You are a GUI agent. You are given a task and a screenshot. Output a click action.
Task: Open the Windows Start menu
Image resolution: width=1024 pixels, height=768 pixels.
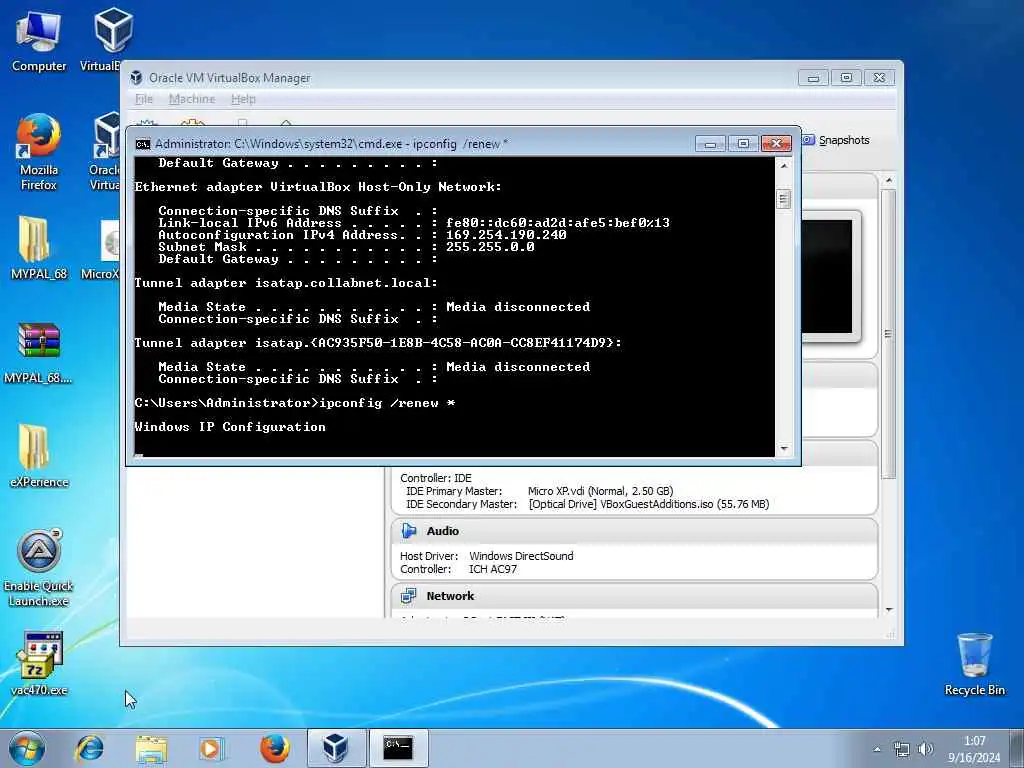coord(27,748)
